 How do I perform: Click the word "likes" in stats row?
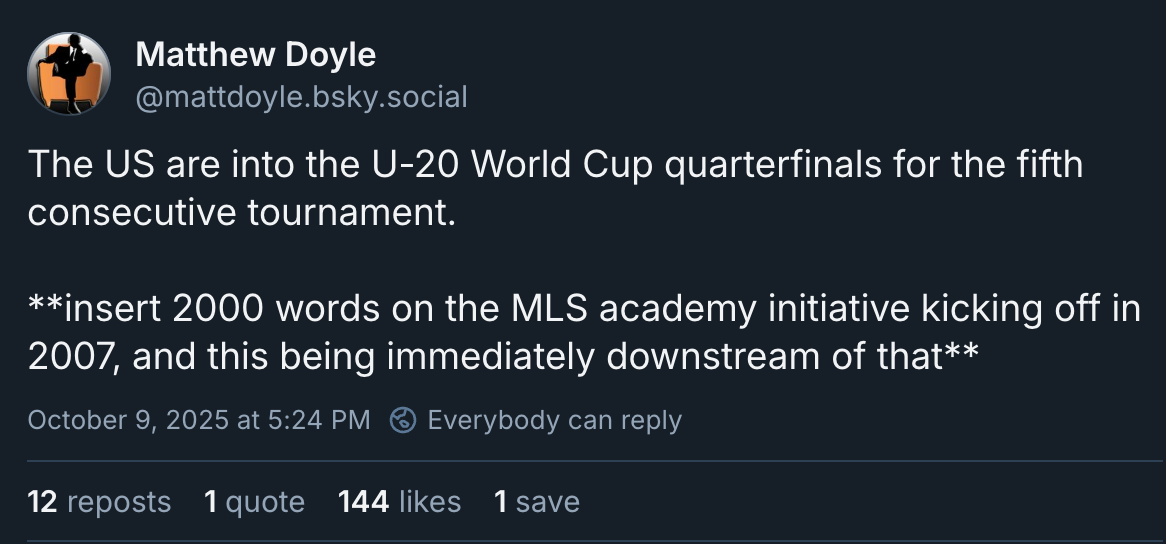[x=430, y=501]
